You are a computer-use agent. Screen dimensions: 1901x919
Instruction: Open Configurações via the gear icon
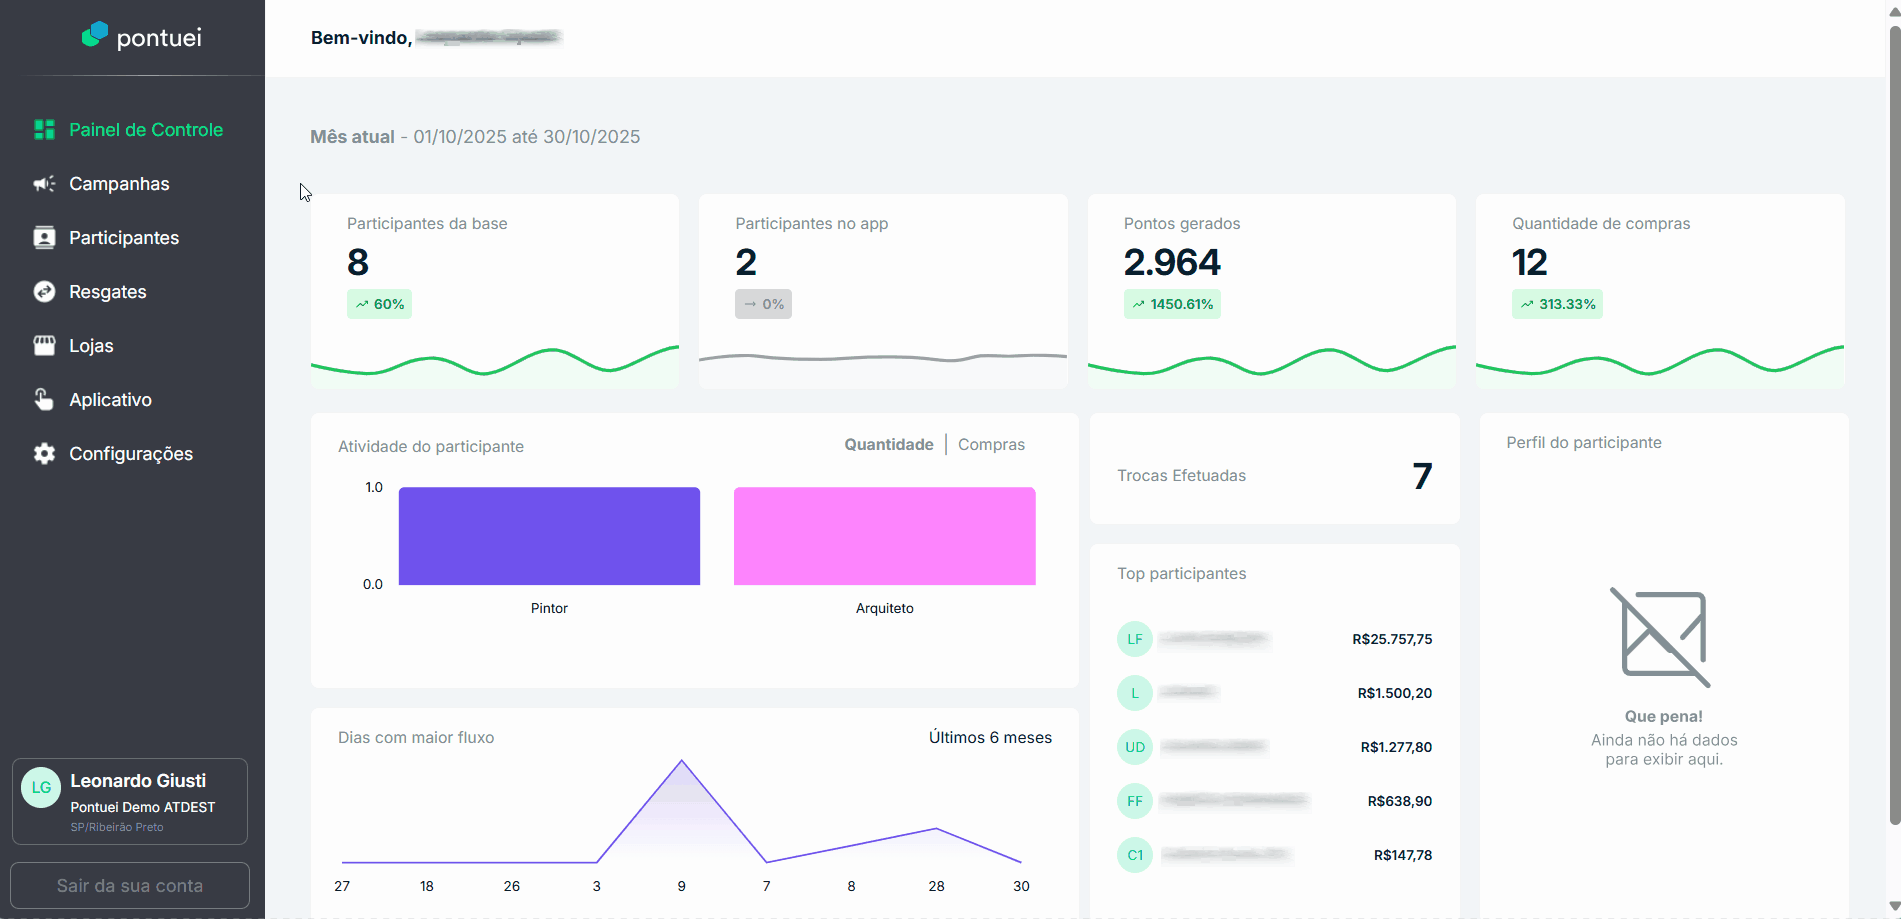pos(44,454)
